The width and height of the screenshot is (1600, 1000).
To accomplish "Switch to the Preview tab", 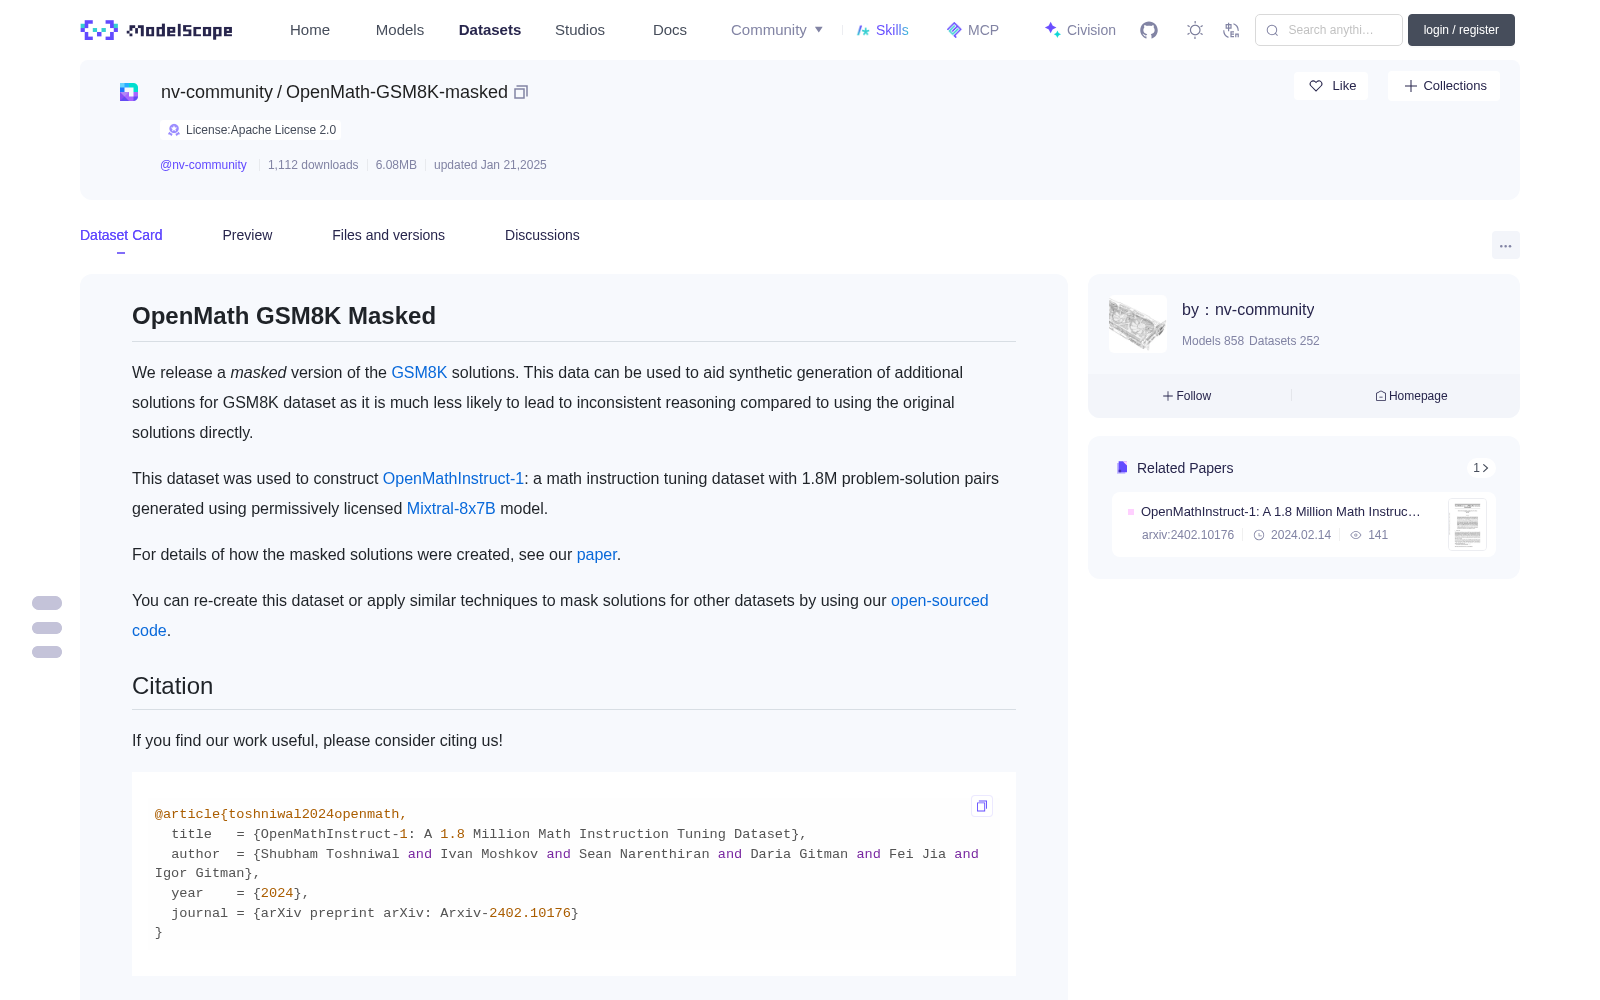I will (247, 235).
